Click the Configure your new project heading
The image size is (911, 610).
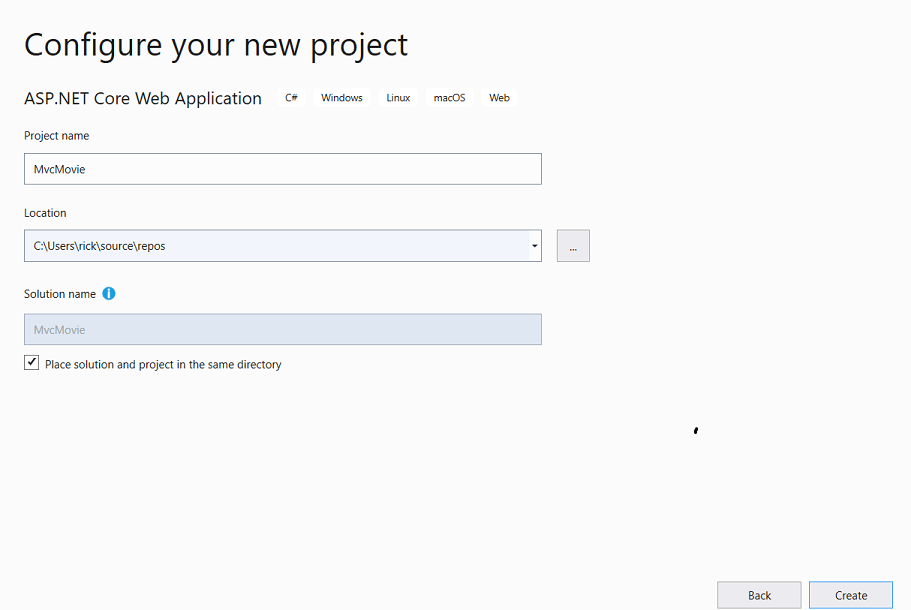click(x=216, y=44)
